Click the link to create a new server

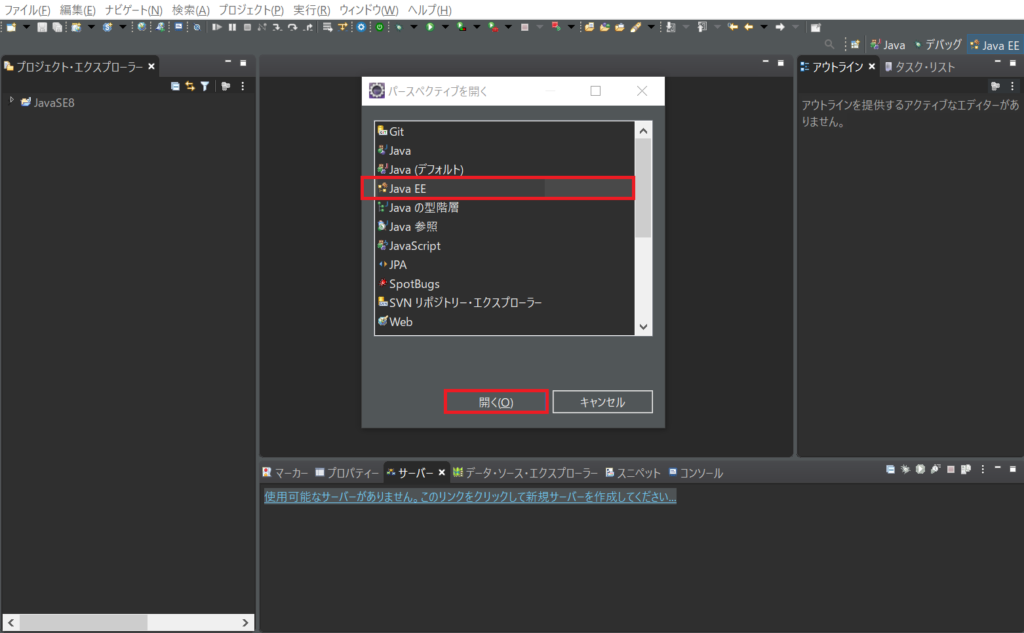[470, 496]
